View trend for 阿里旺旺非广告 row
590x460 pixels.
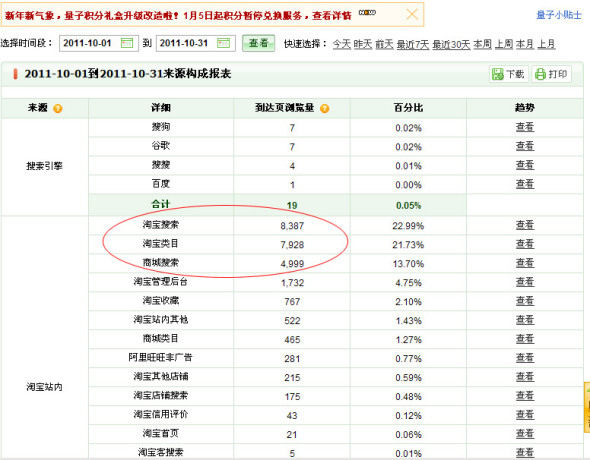525,358
